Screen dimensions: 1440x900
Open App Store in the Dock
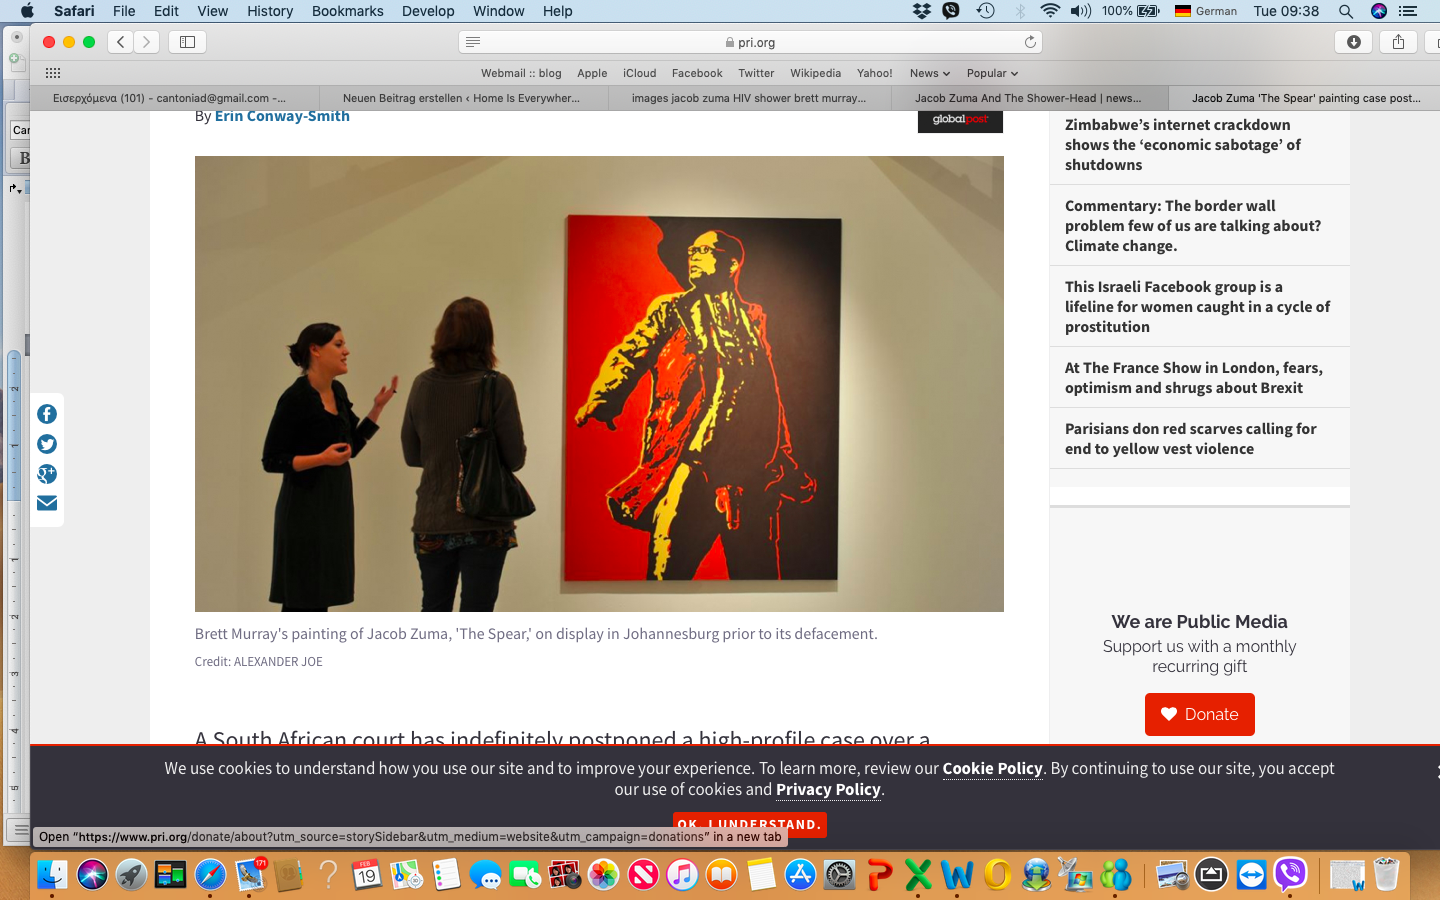tap(800, 875)
